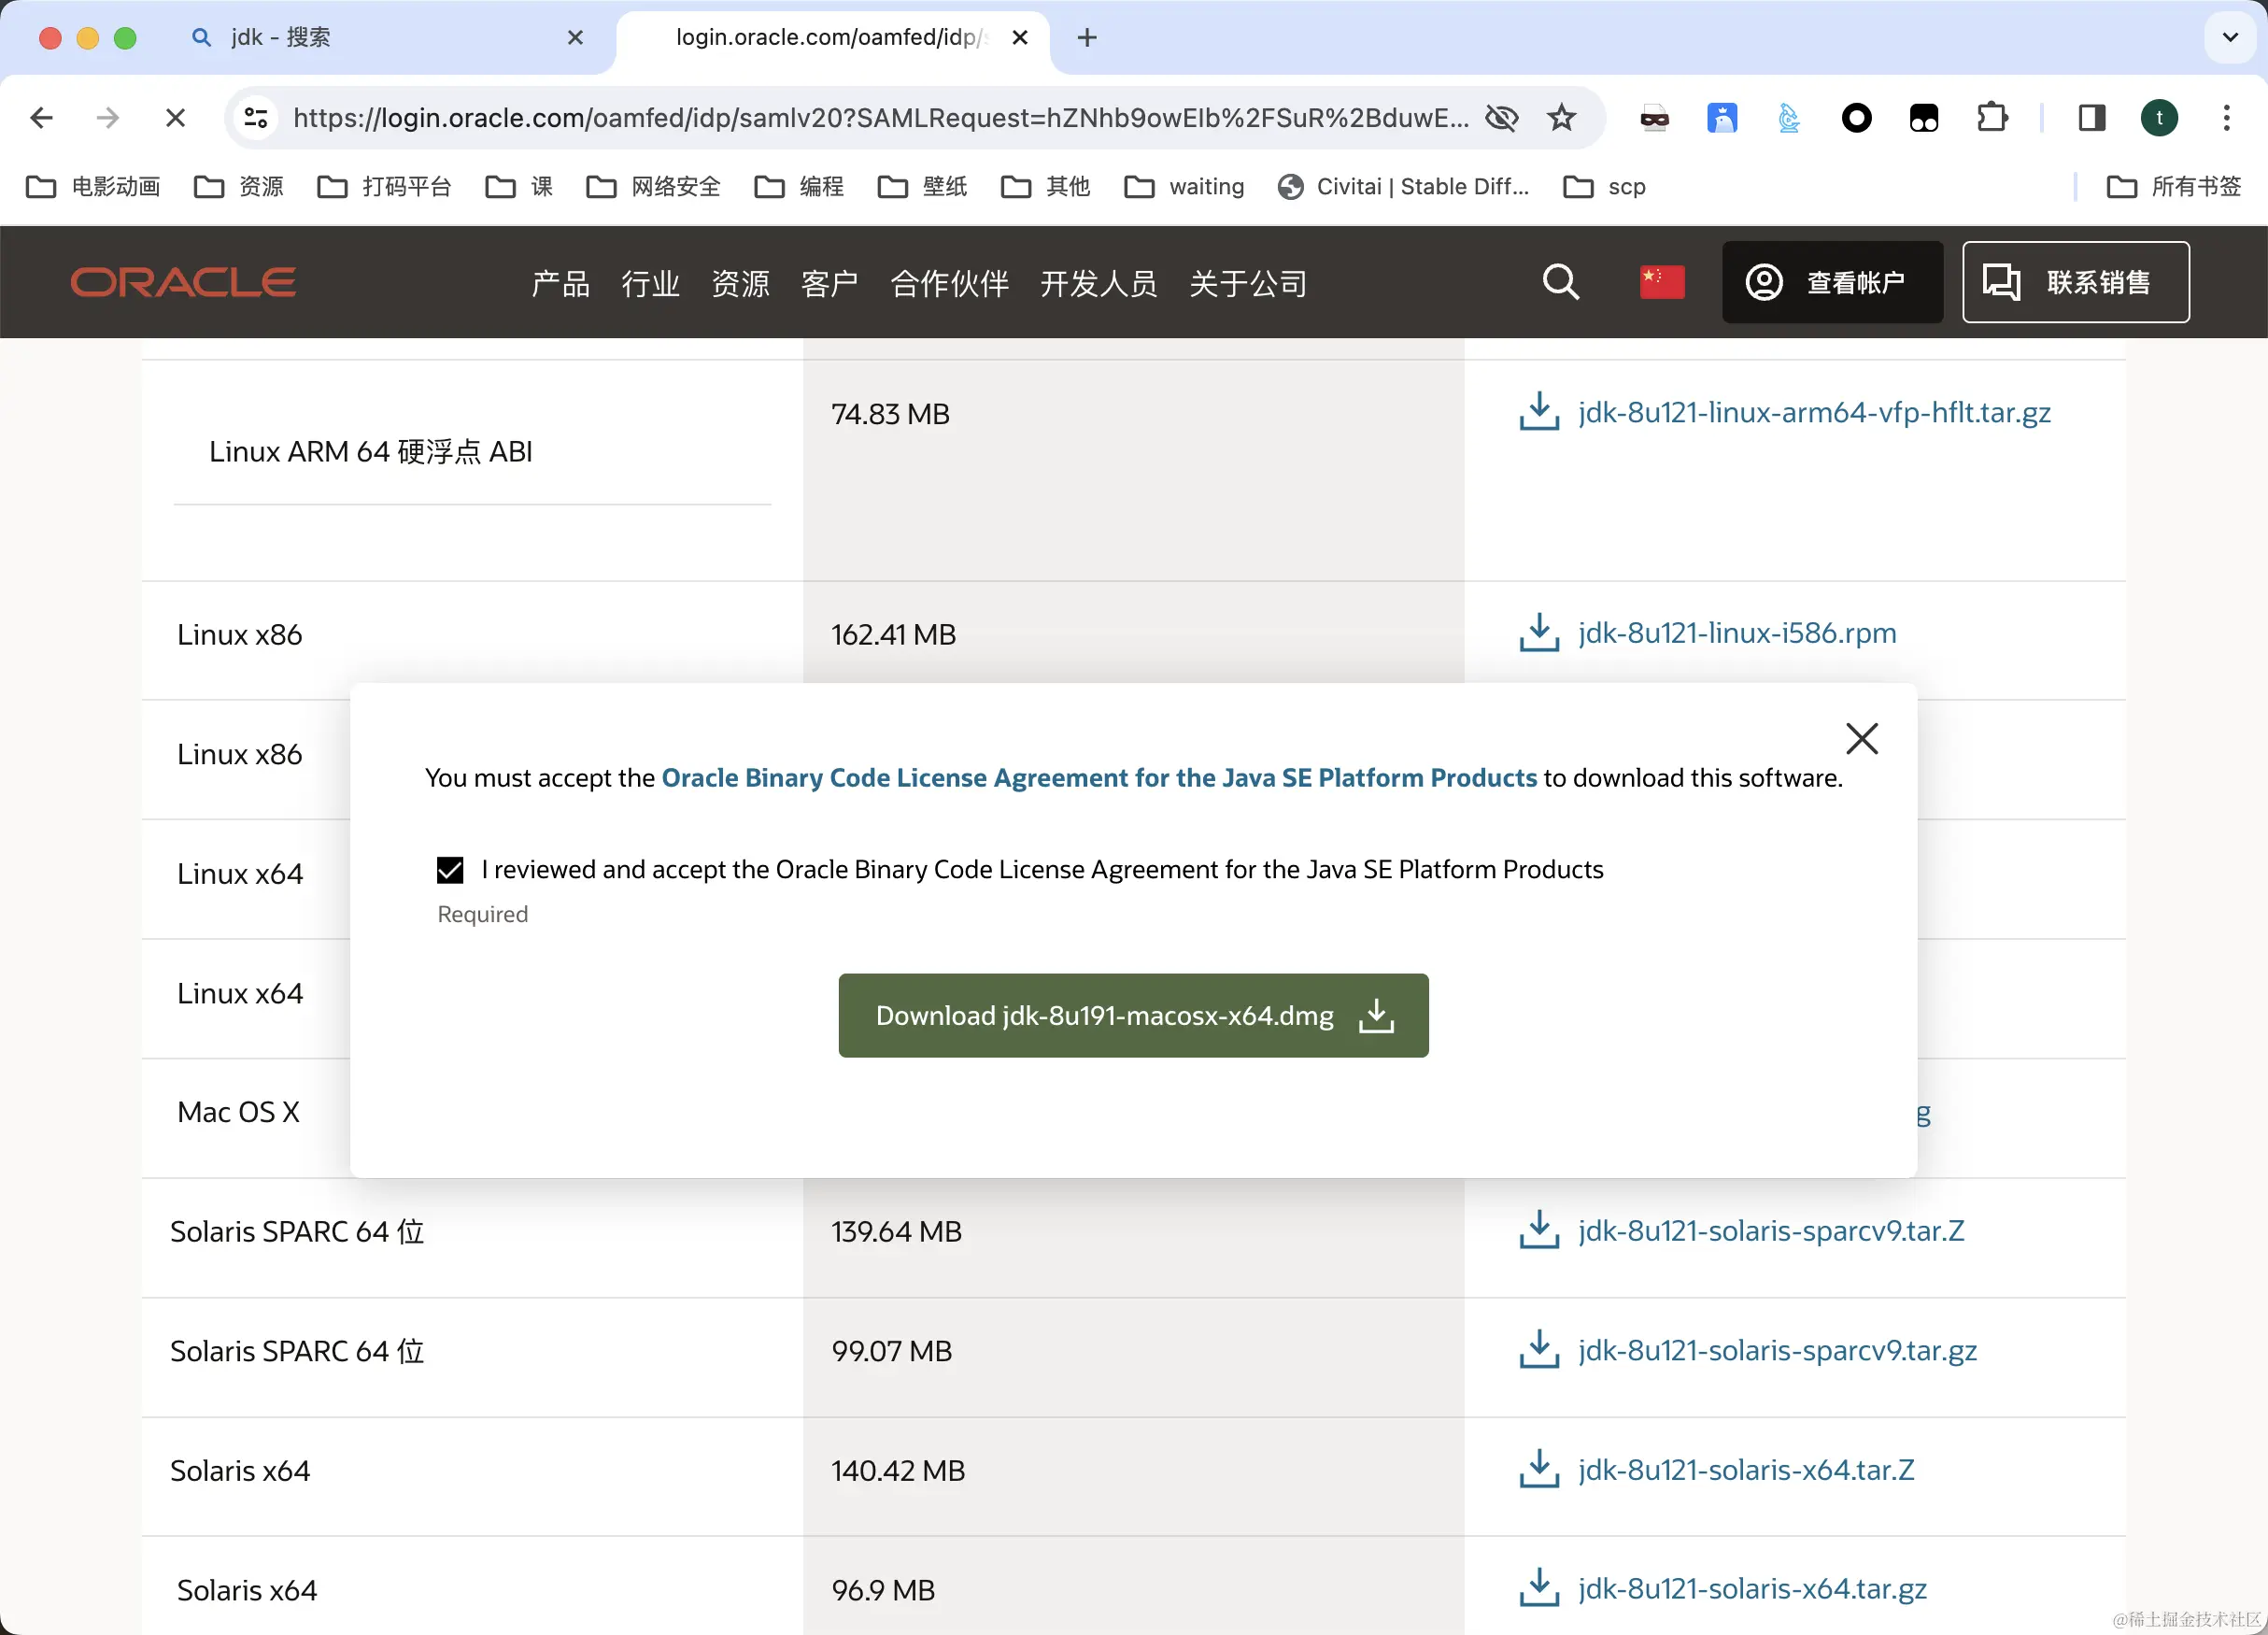This screenshot has height=1635, width=2268.
Task: Click Download jdk-8u191-macosx-x64.dmg button
Action: [x=1133, y=1015]
